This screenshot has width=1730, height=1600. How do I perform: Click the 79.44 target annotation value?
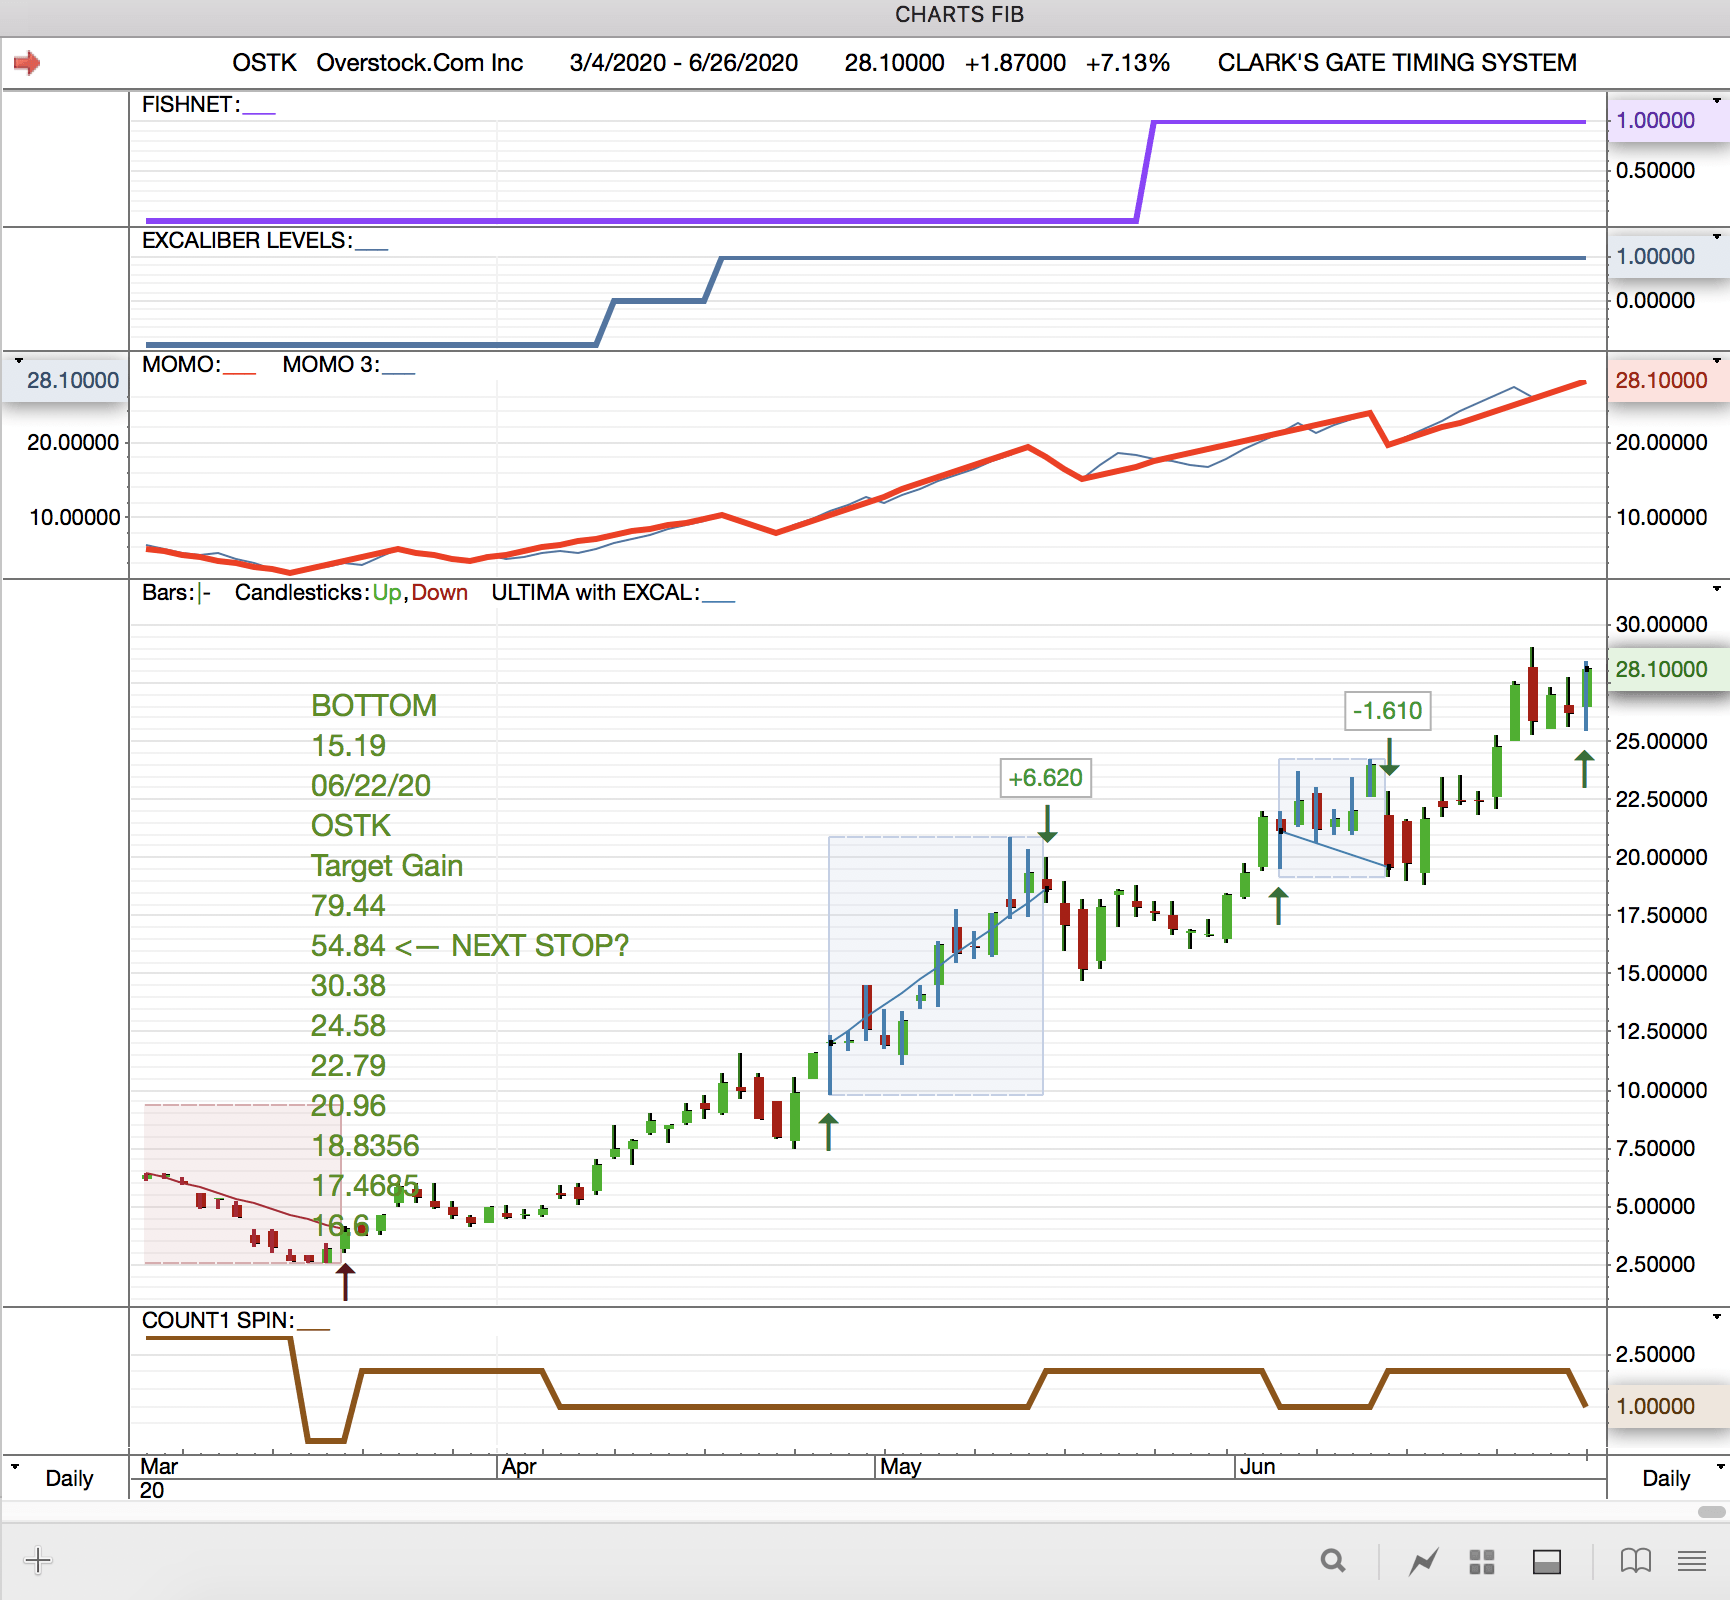(348, 906)
